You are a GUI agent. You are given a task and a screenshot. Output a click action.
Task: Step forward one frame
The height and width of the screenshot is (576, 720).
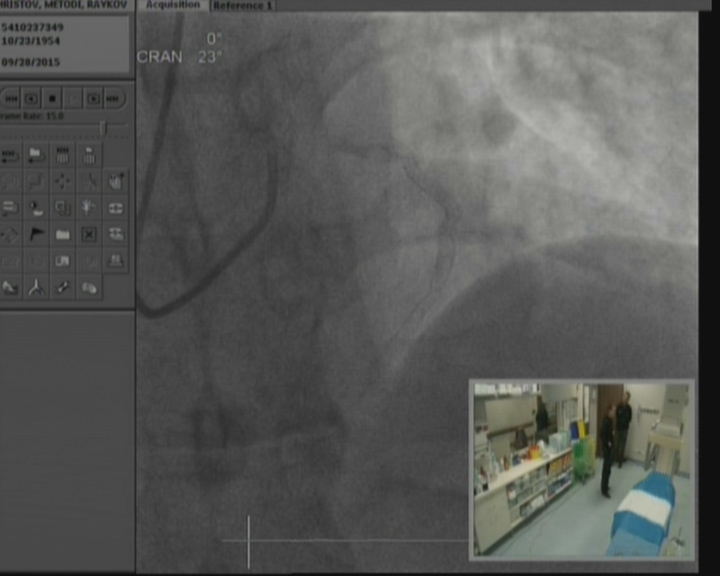click(x=93, y=99)
